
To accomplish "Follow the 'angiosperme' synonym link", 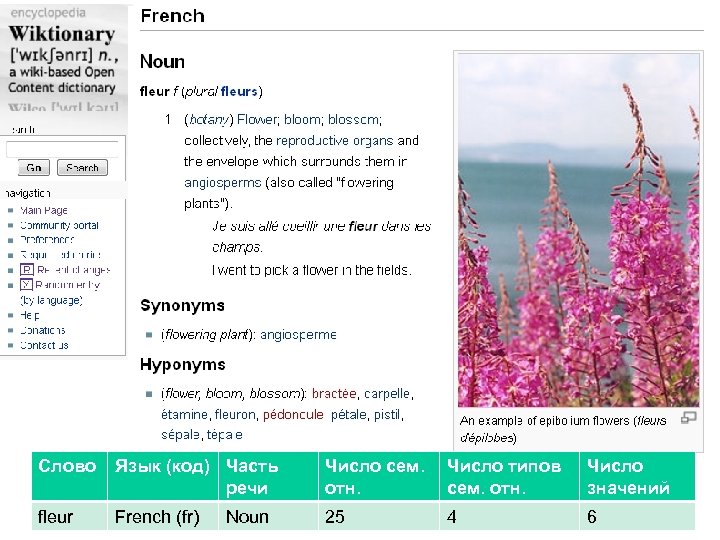I will [298, 335].
